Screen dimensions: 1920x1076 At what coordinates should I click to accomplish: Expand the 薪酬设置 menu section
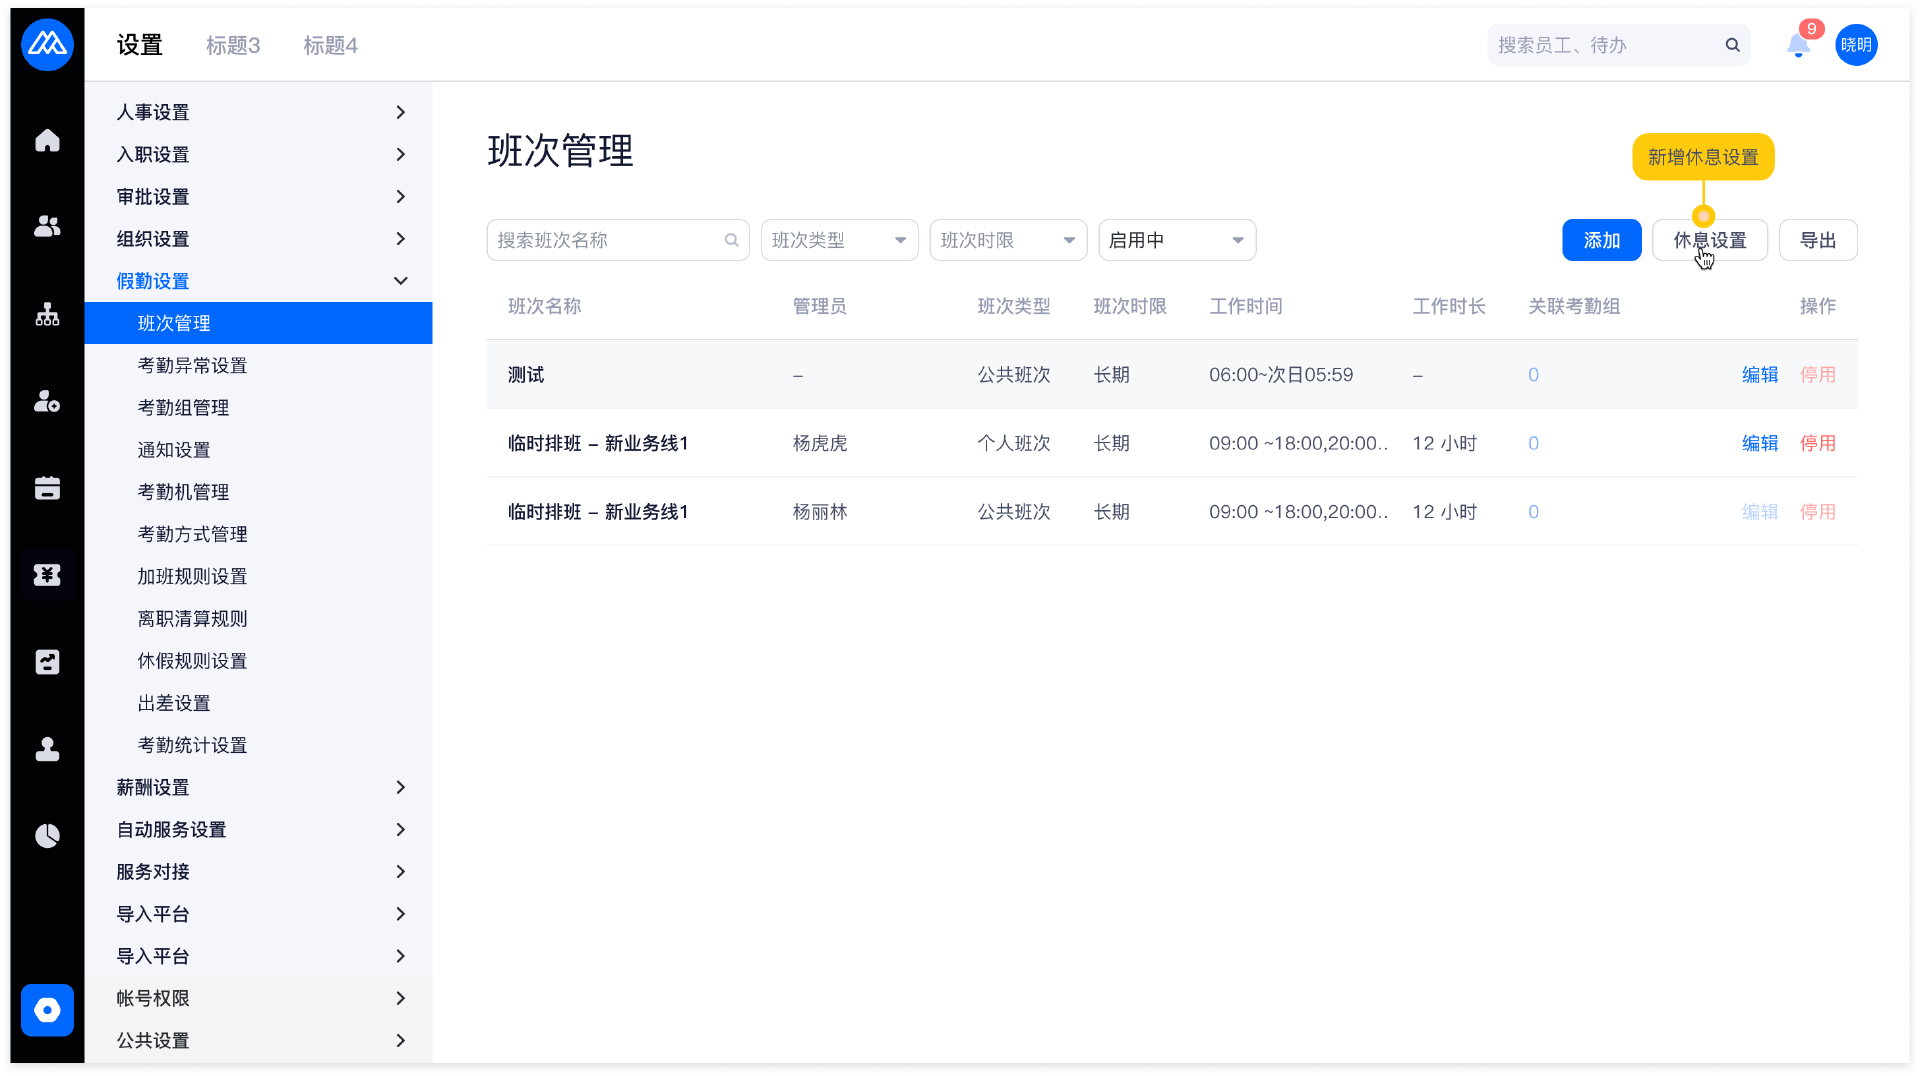[258, 788]
